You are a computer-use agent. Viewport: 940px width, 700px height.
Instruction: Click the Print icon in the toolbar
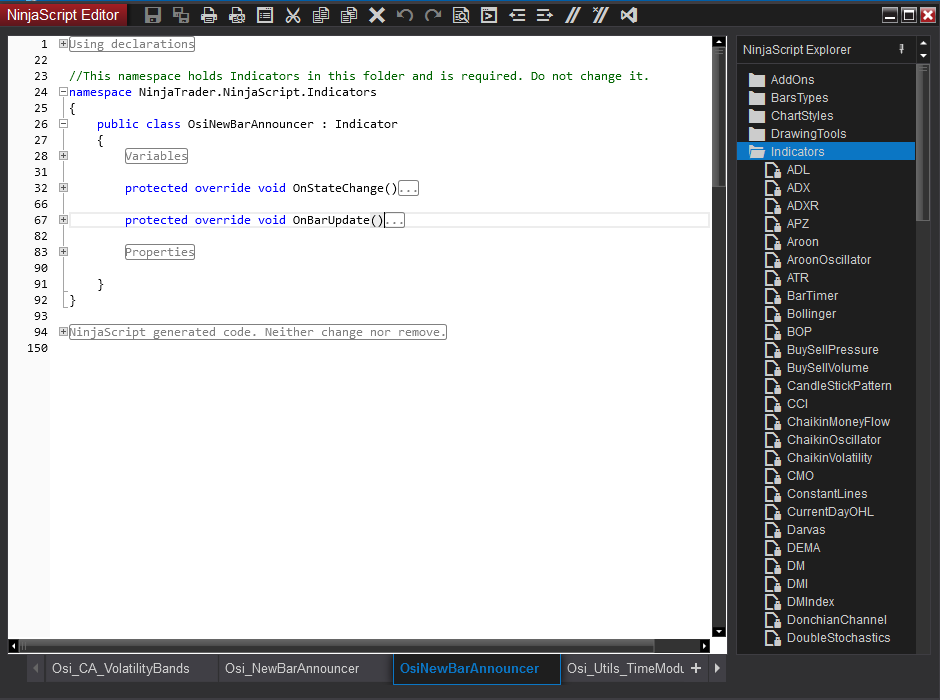209,15
